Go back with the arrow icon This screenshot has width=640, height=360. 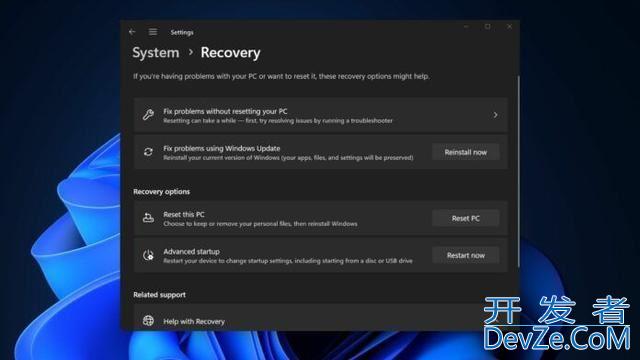pyautogui.click(x=132, y=32)
